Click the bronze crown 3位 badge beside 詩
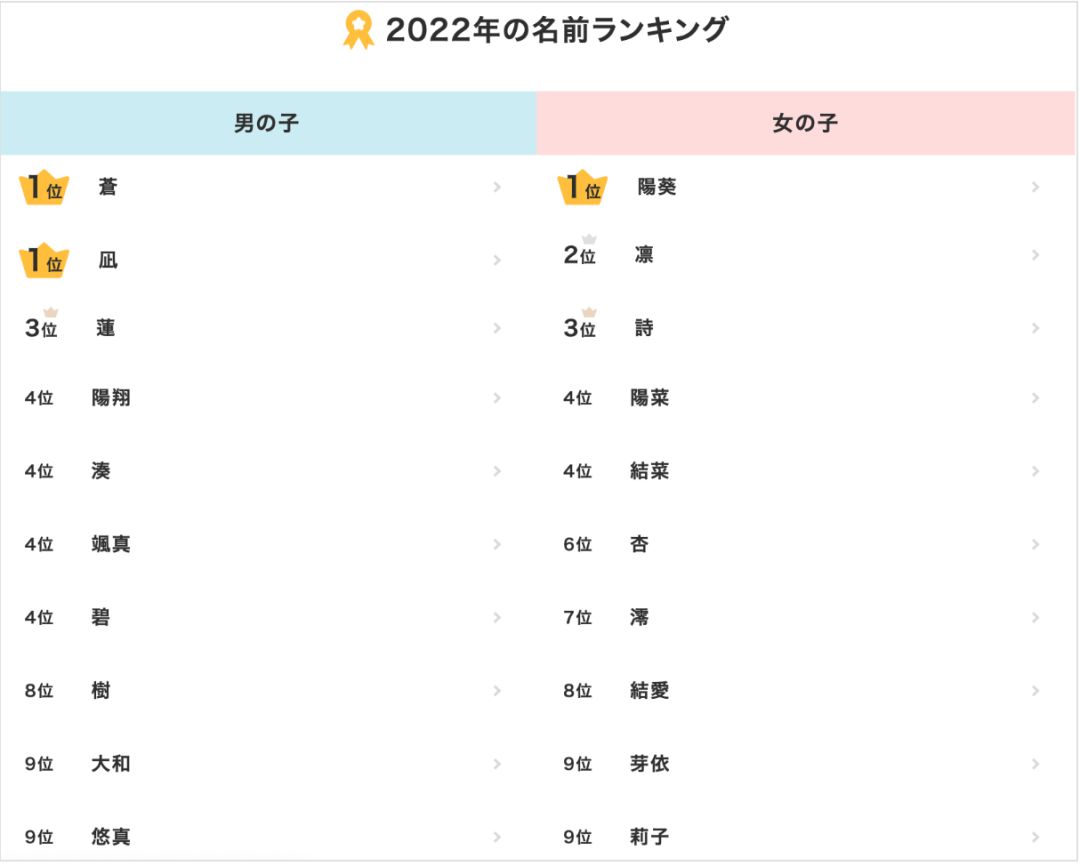This screenshot has width=1080, height=866. pos(580,325)
